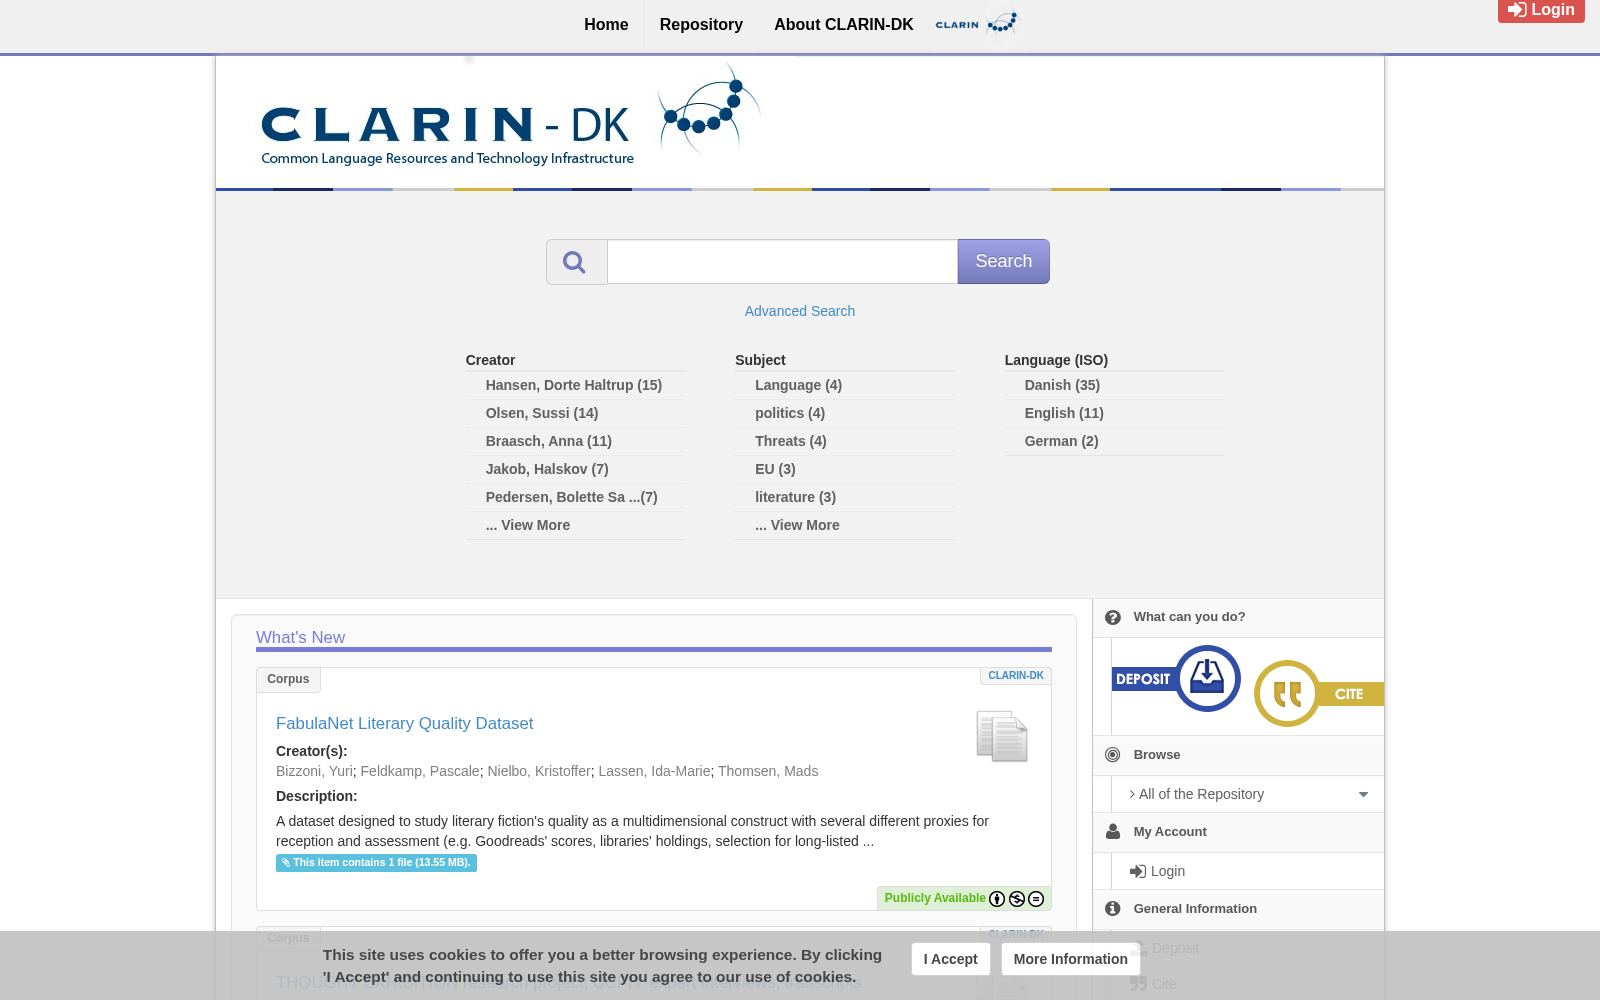The height and width of the screenshot is (1000, 1600).
Task: Click Creative Commons attribution icon
Action: click(x=997, y=899)
